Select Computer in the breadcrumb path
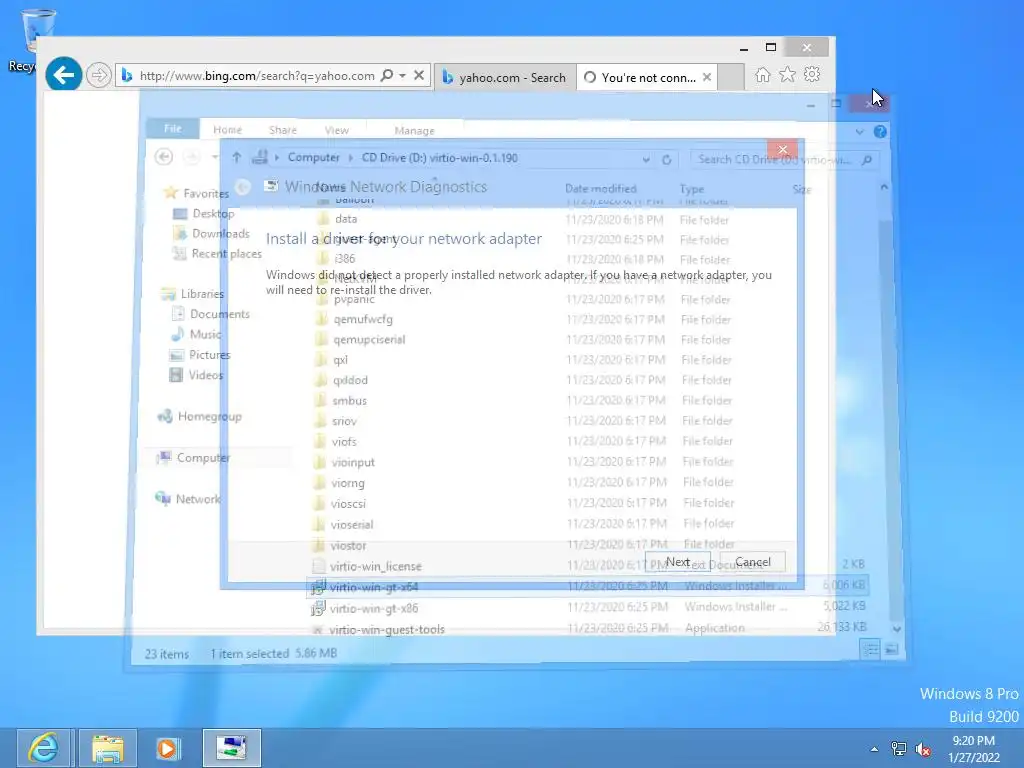Image resolution: width=1024 pixels, height=768 pixels. (313, 157)
